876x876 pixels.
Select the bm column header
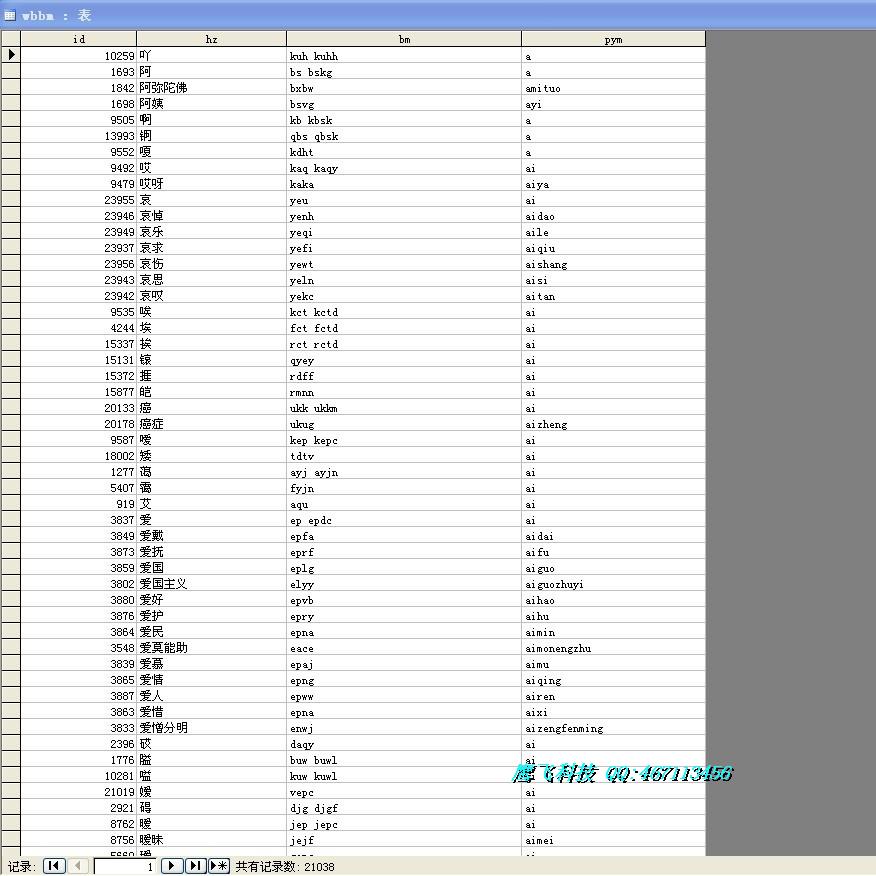pos(404,39)
